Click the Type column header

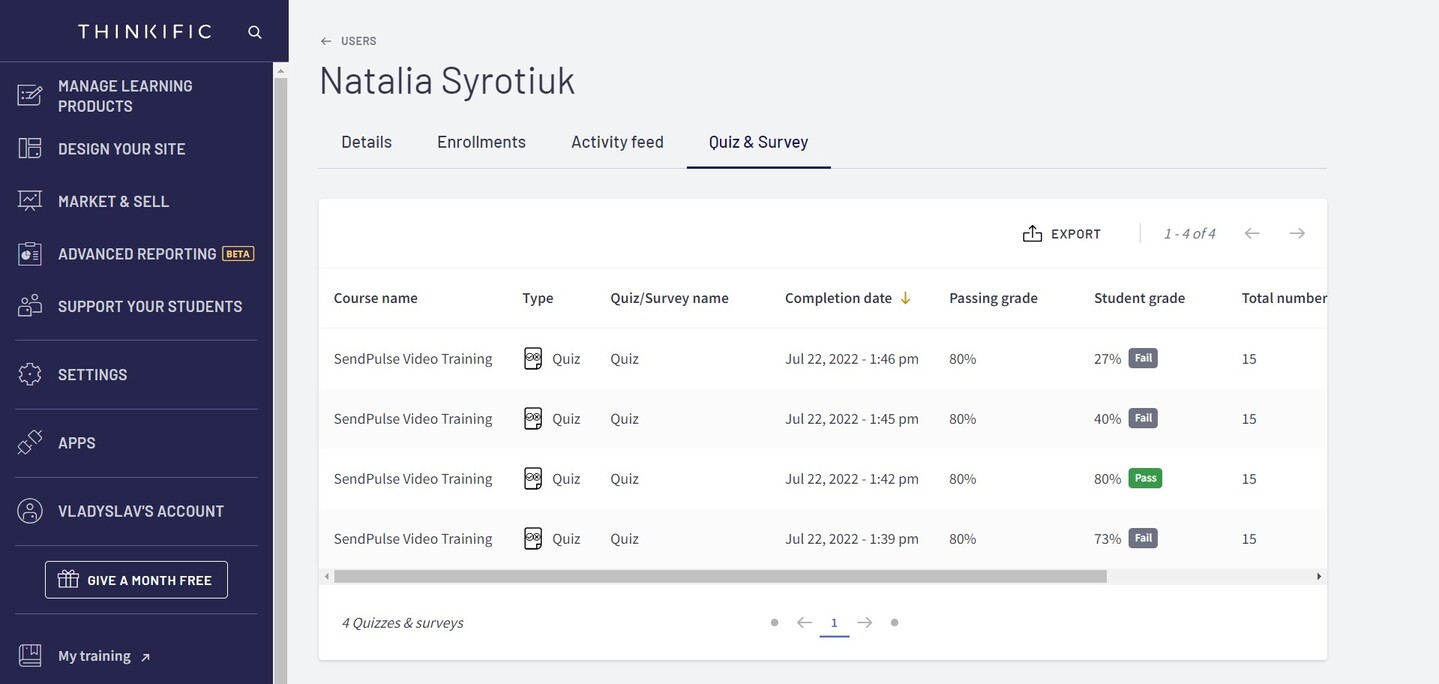pos(538,298)
